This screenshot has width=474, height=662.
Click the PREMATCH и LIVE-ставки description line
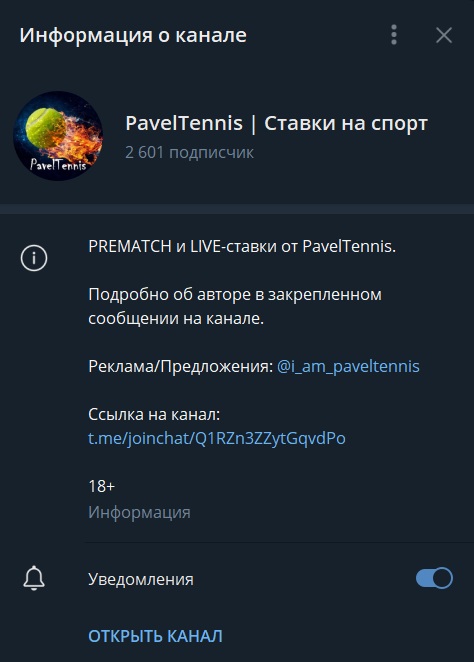tap(242, 246)
